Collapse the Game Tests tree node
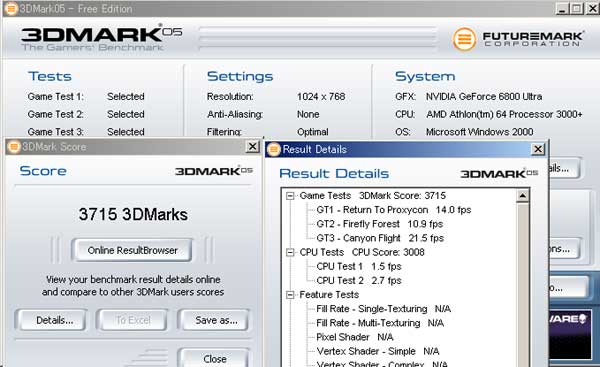 pyautogui.click(x=290, y=196)
